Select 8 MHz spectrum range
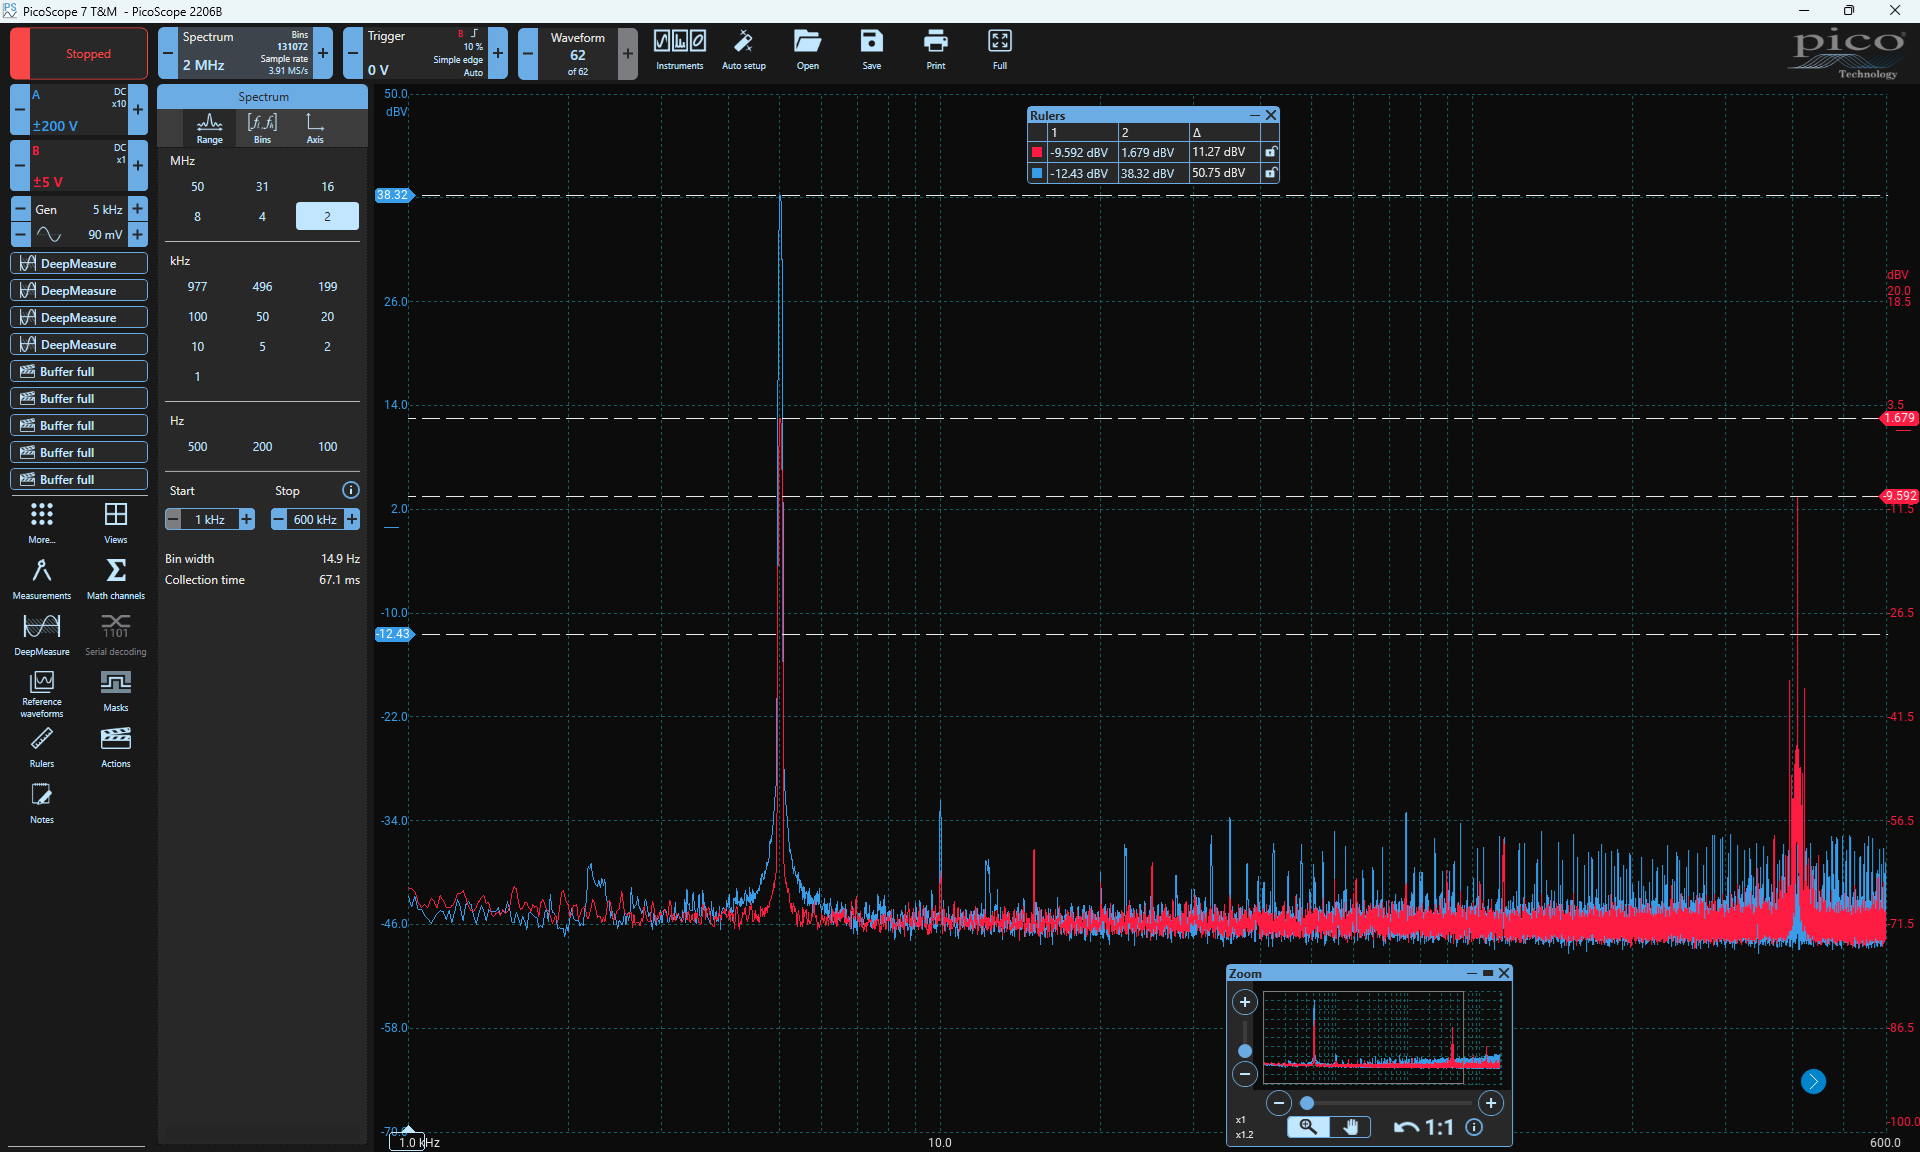This screenshot has height=1152, width=1920. (x=197, y=216)
